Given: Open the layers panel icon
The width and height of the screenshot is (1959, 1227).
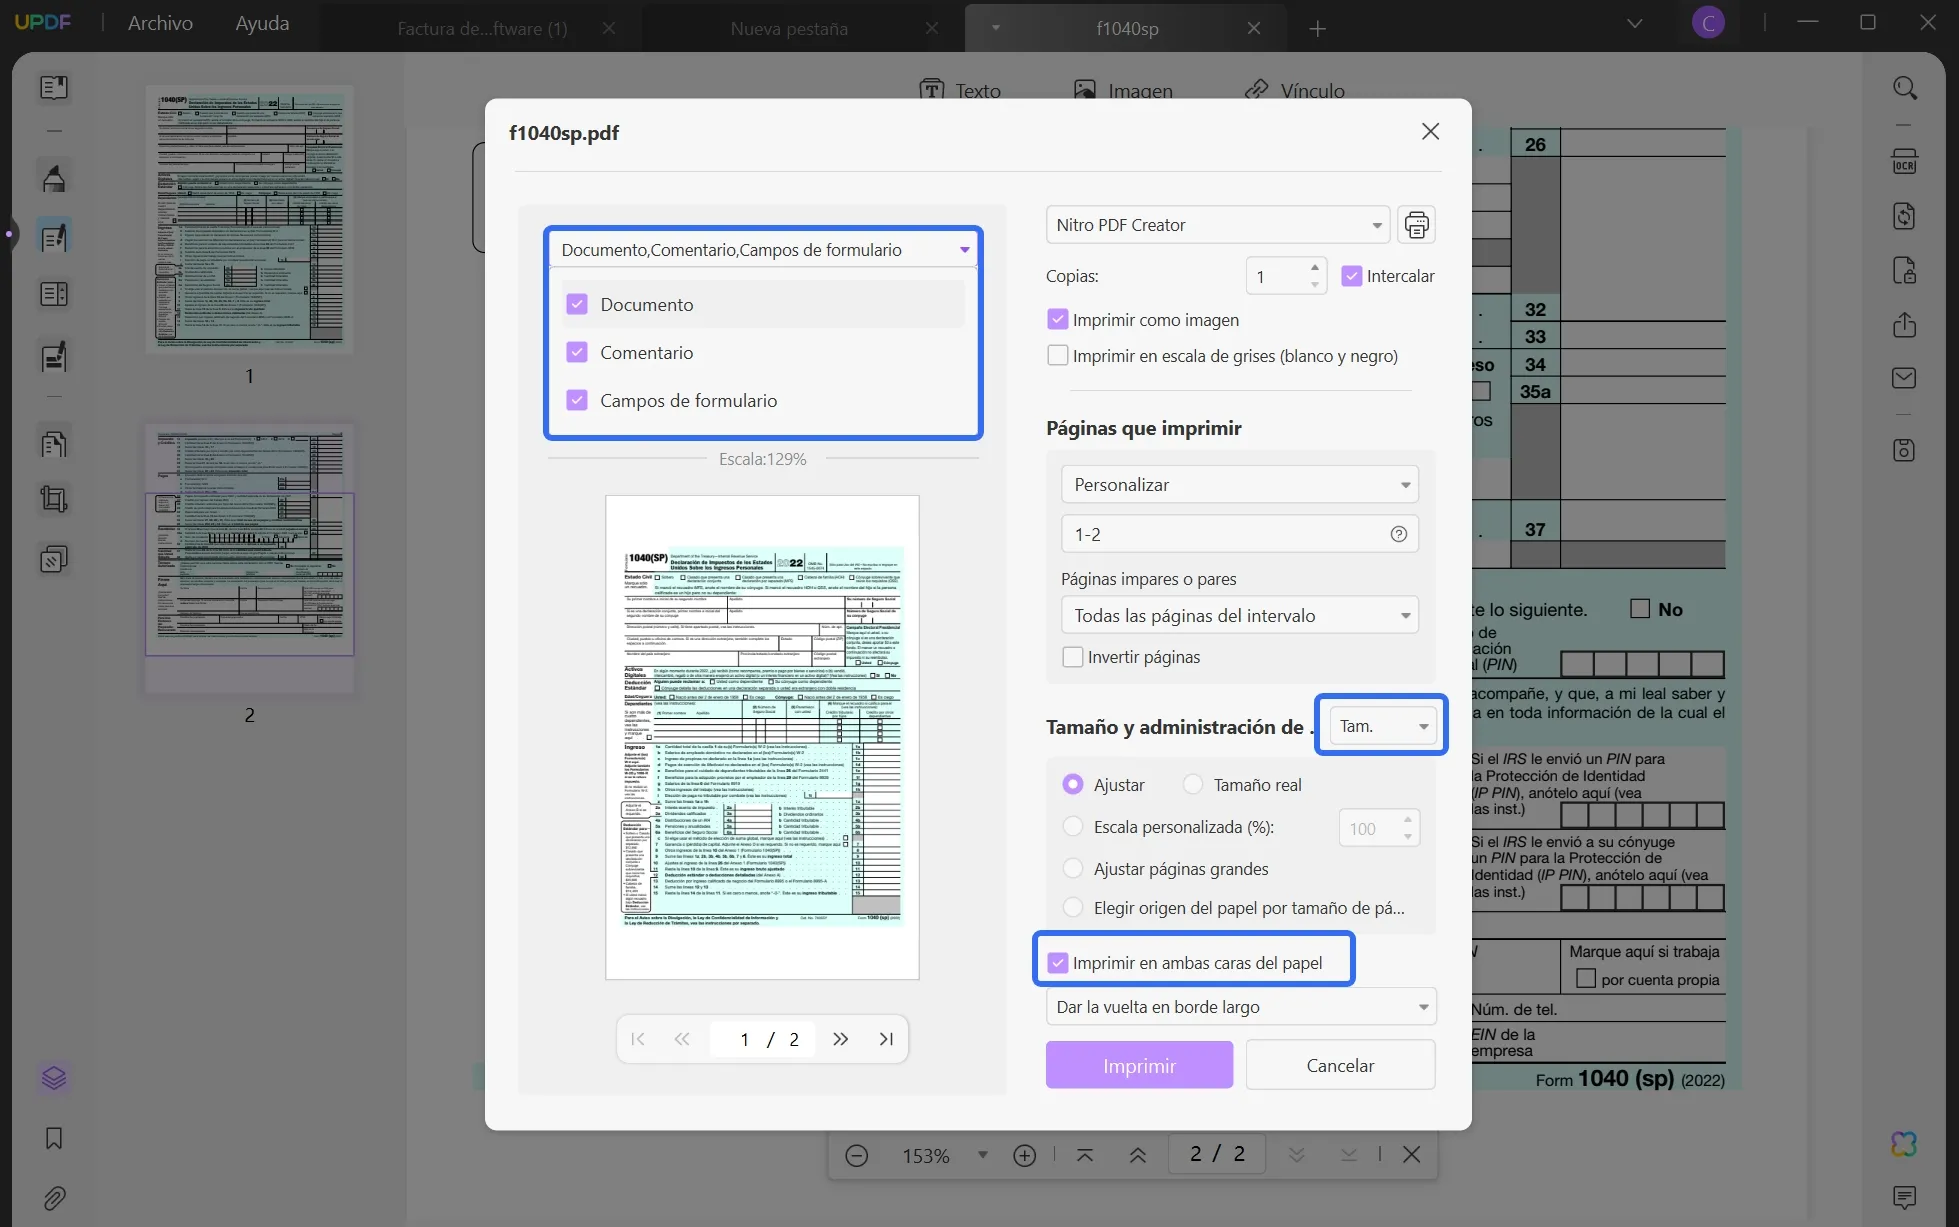Looking at the screenshot, I should pos(54,1078).
